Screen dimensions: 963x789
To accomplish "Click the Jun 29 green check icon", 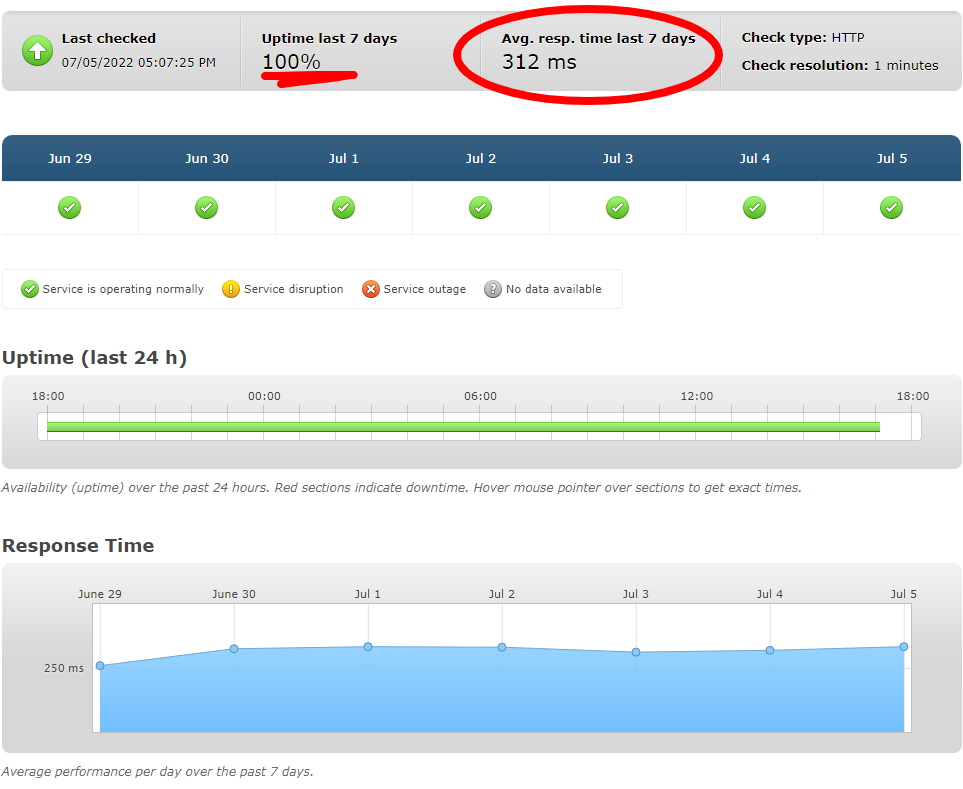I will click(69, 208).
